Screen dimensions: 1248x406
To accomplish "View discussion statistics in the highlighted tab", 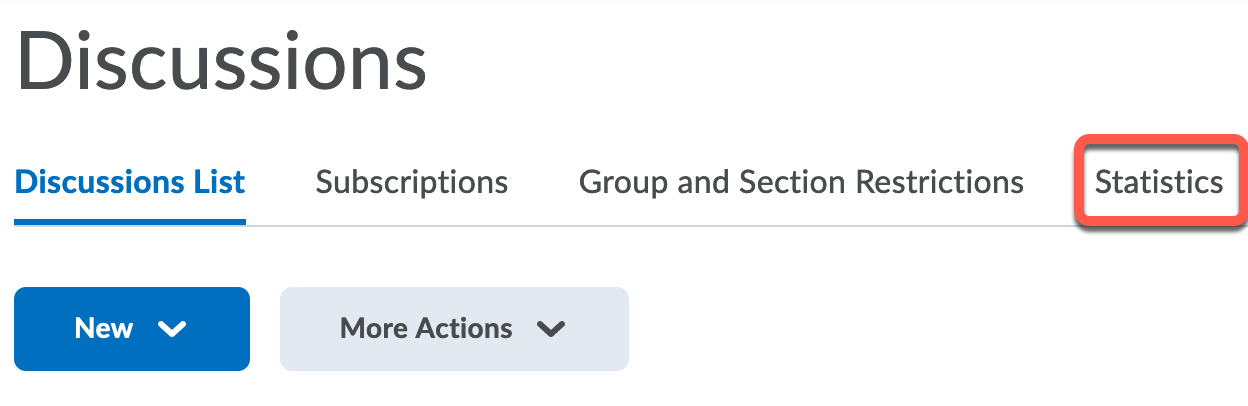I will pos(1158,183).
